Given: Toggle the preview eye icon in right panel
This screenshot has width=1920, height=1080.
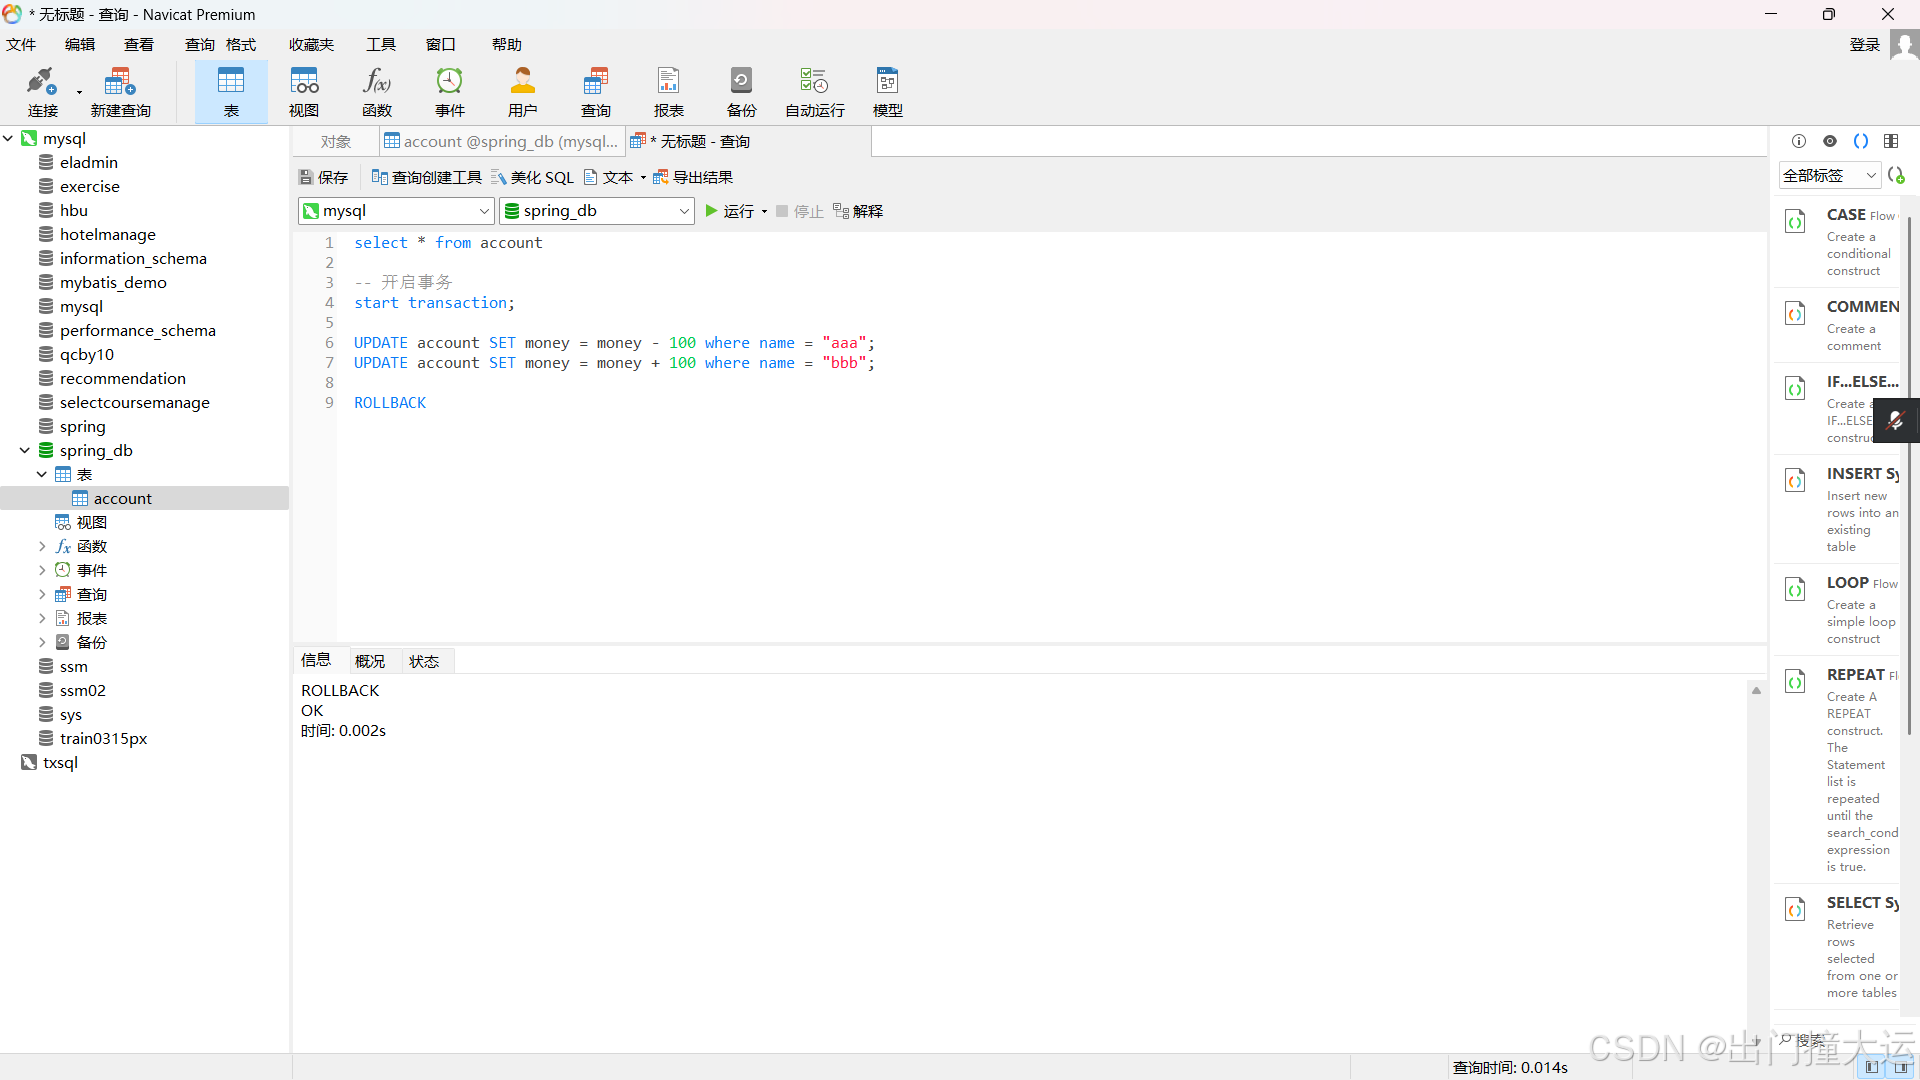Looking at the screenshot, I should pos(1830,141).
